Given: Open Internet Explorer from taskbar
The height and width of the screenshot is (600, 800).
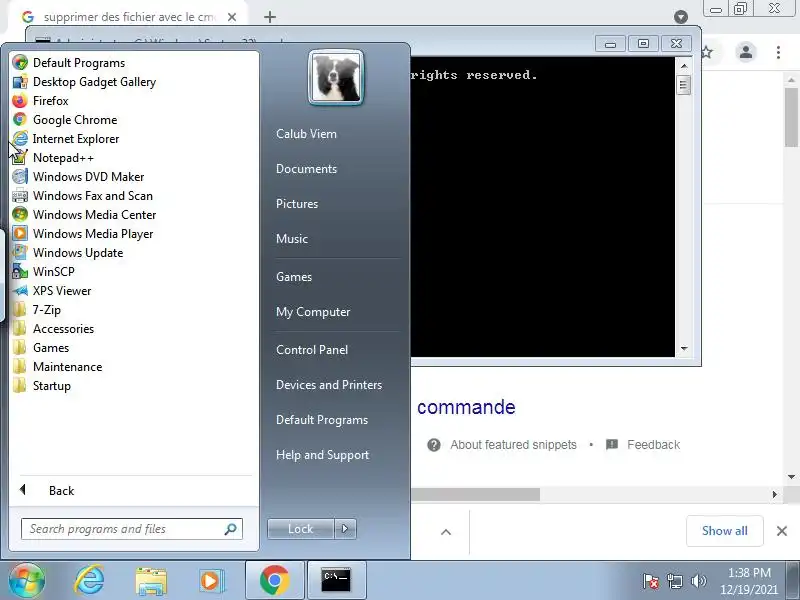Looking at the screenshot, I should [x=89, y=580].
